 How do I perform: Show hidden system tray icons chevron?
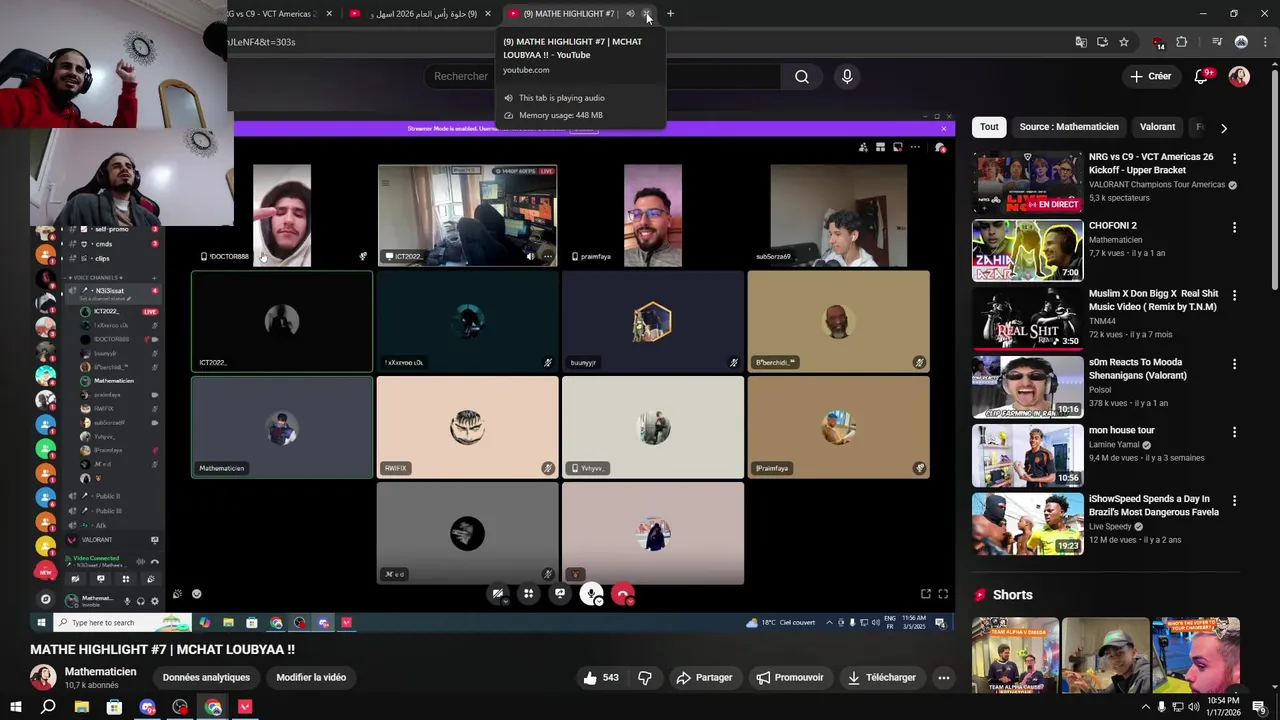pos(1145,707)
